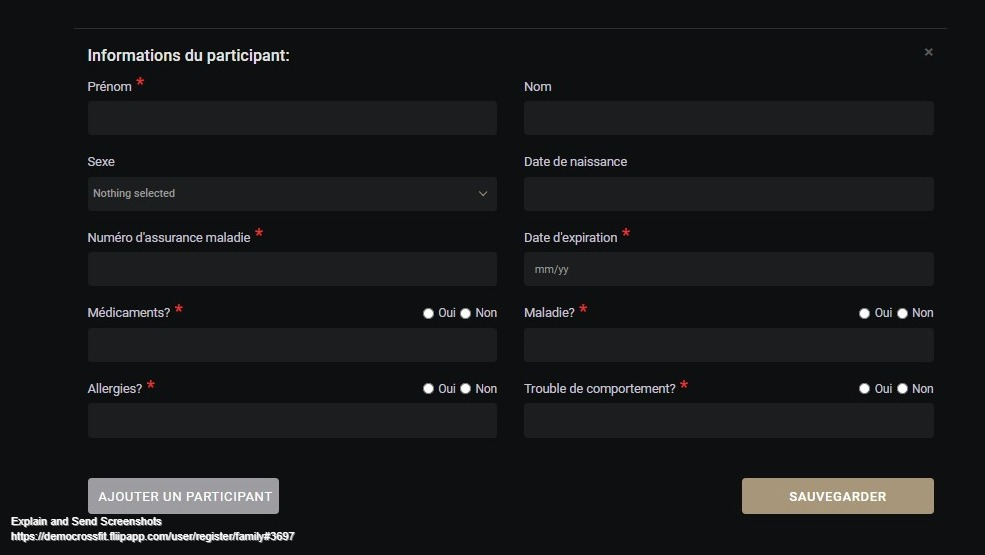The height and width of the screenshot is (555, 985).
Task: Pick Non for Trouble de comportement
Action: [x=902, y=389]
